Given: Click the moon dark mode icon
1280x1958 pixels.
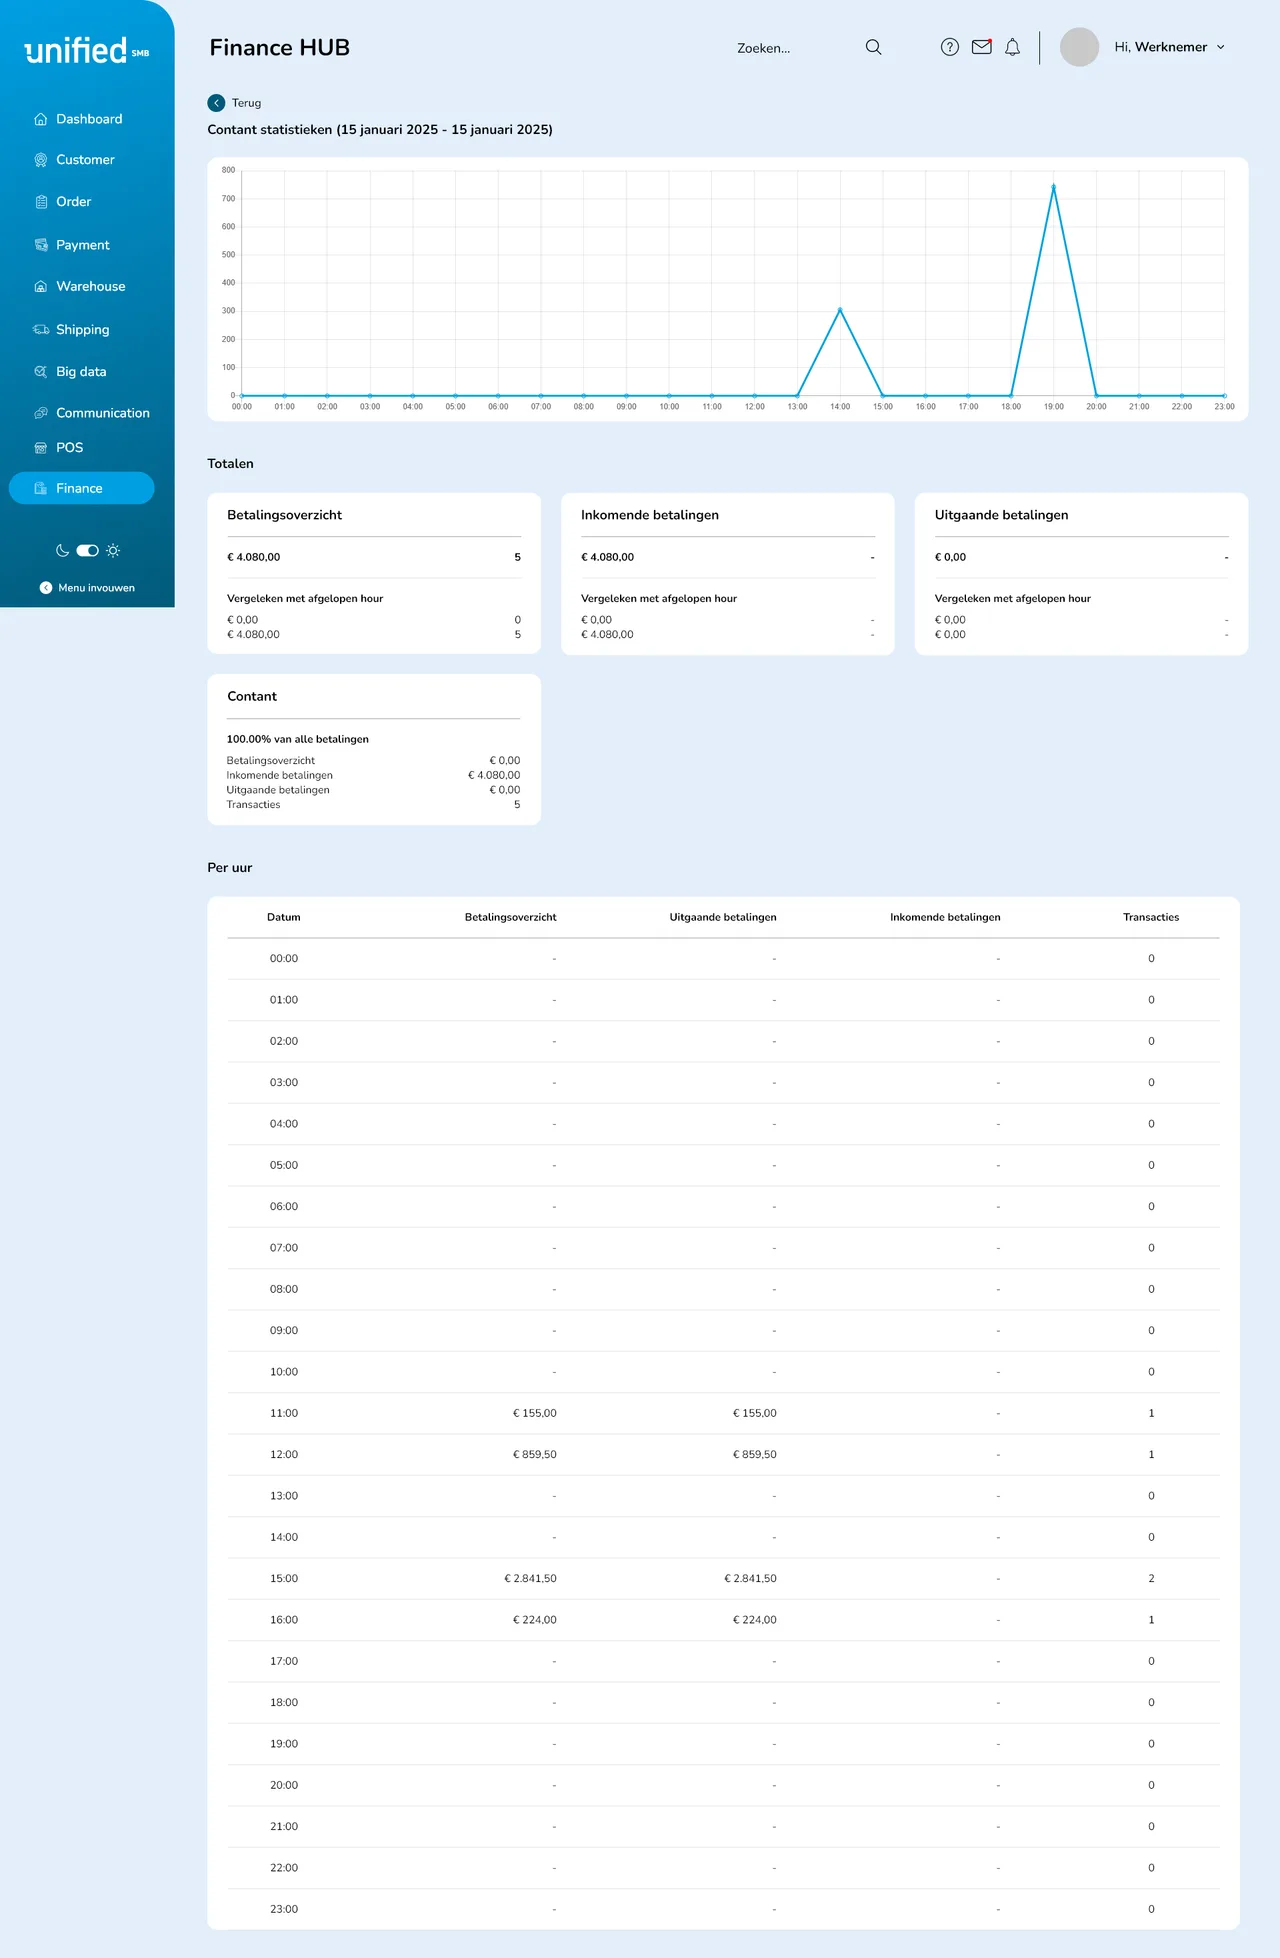Looking at the screenshot, I should click(x=62, y=551).
